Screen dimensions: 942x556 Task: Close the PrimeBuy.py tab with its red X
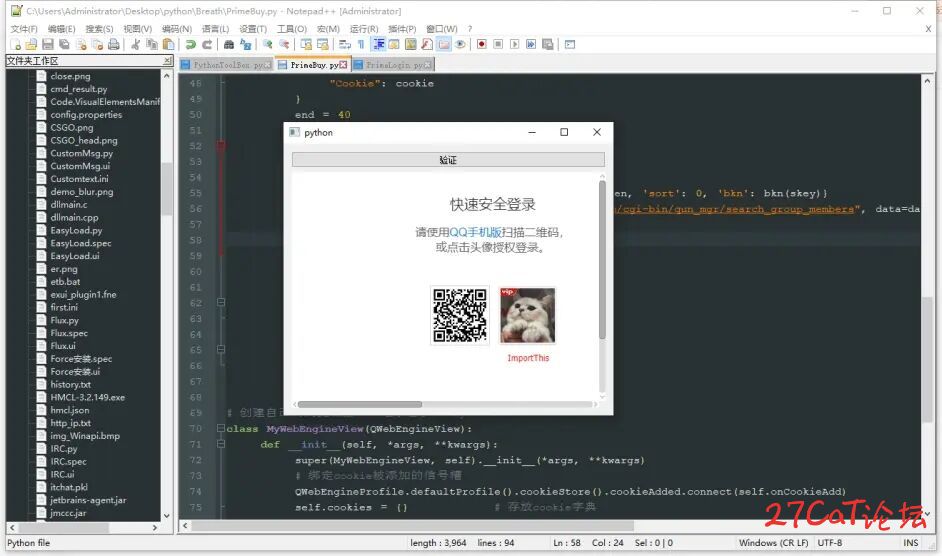[344, 65]
